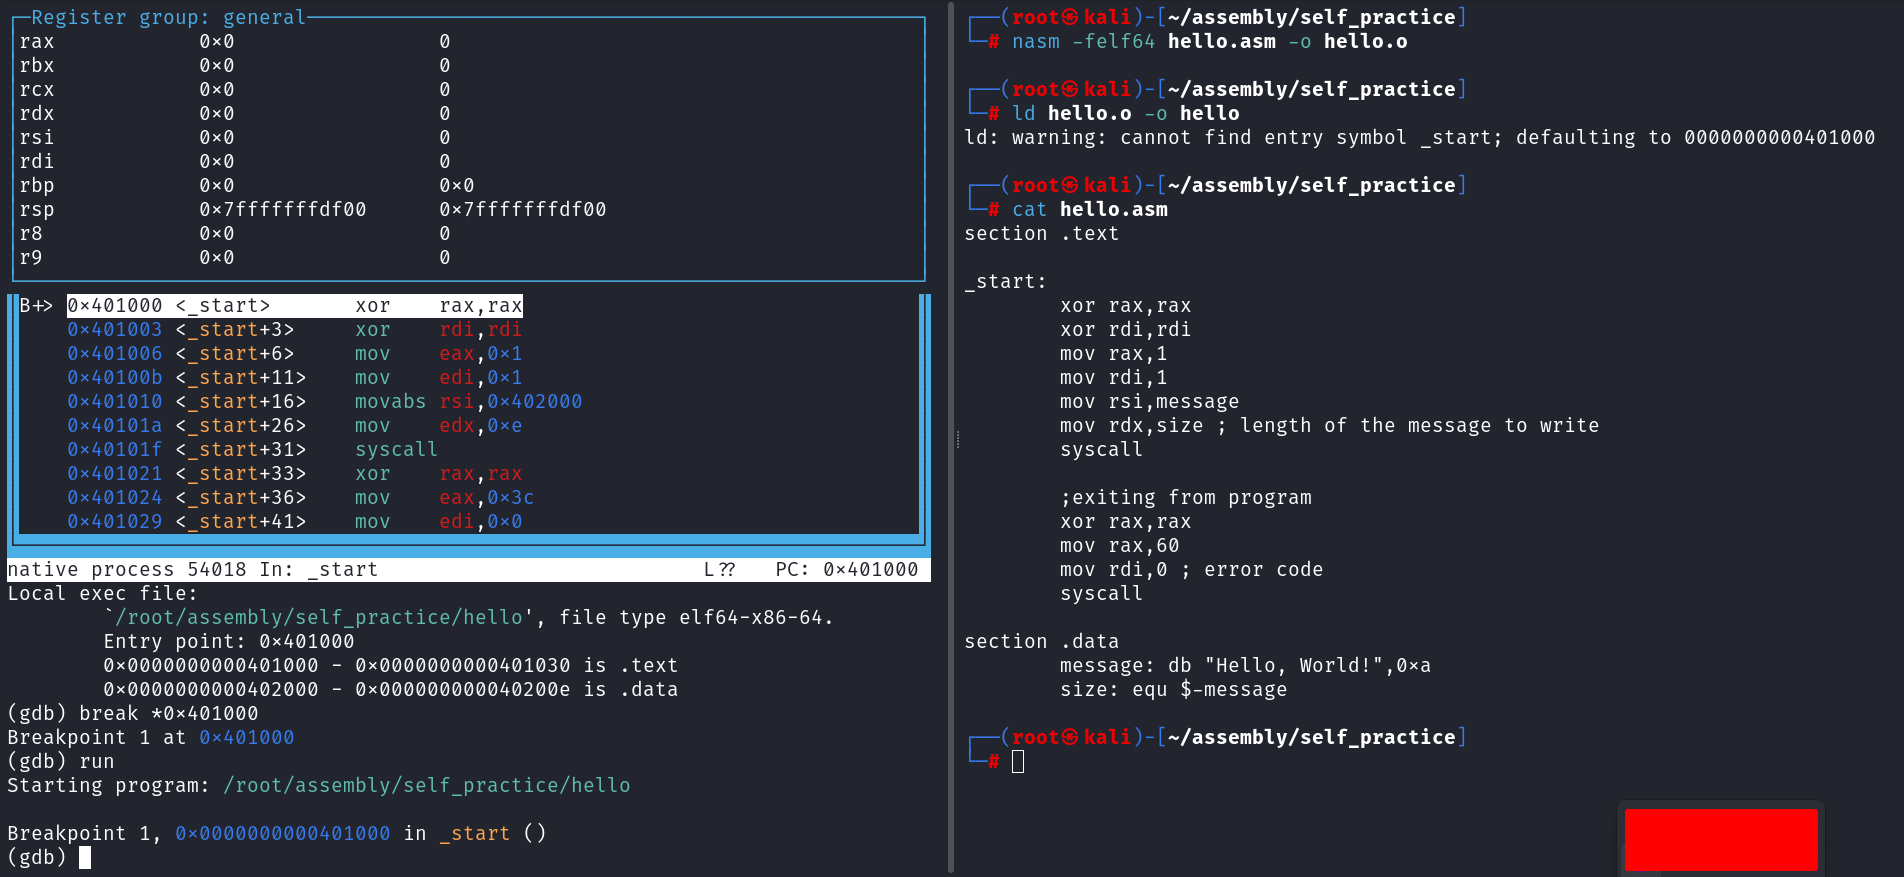Click the B+> breakpoint marker at 0x401000
This screenshot has width=1904, height=877.
coord(36,306)
